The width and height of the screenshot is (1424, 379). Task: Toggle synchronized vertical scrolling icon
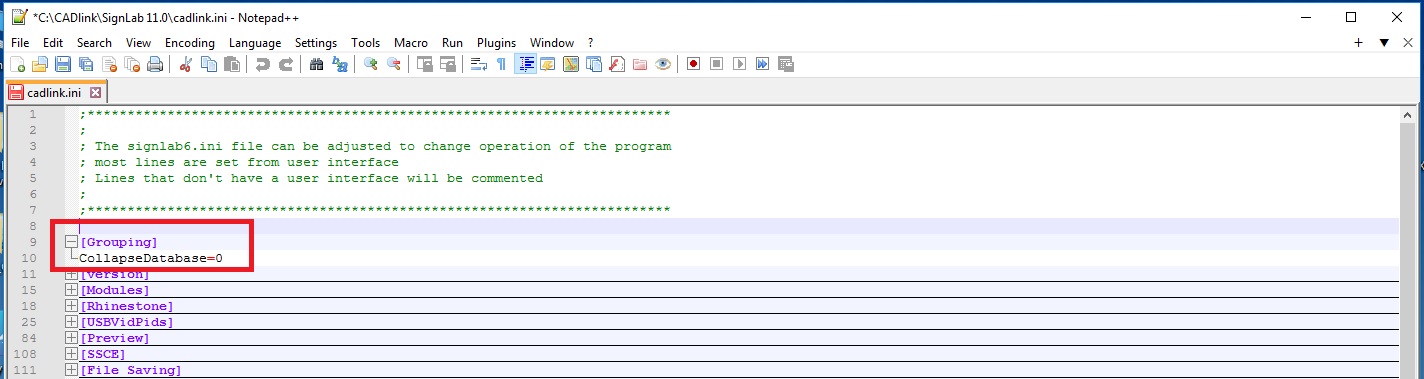[x=424, y=64]
